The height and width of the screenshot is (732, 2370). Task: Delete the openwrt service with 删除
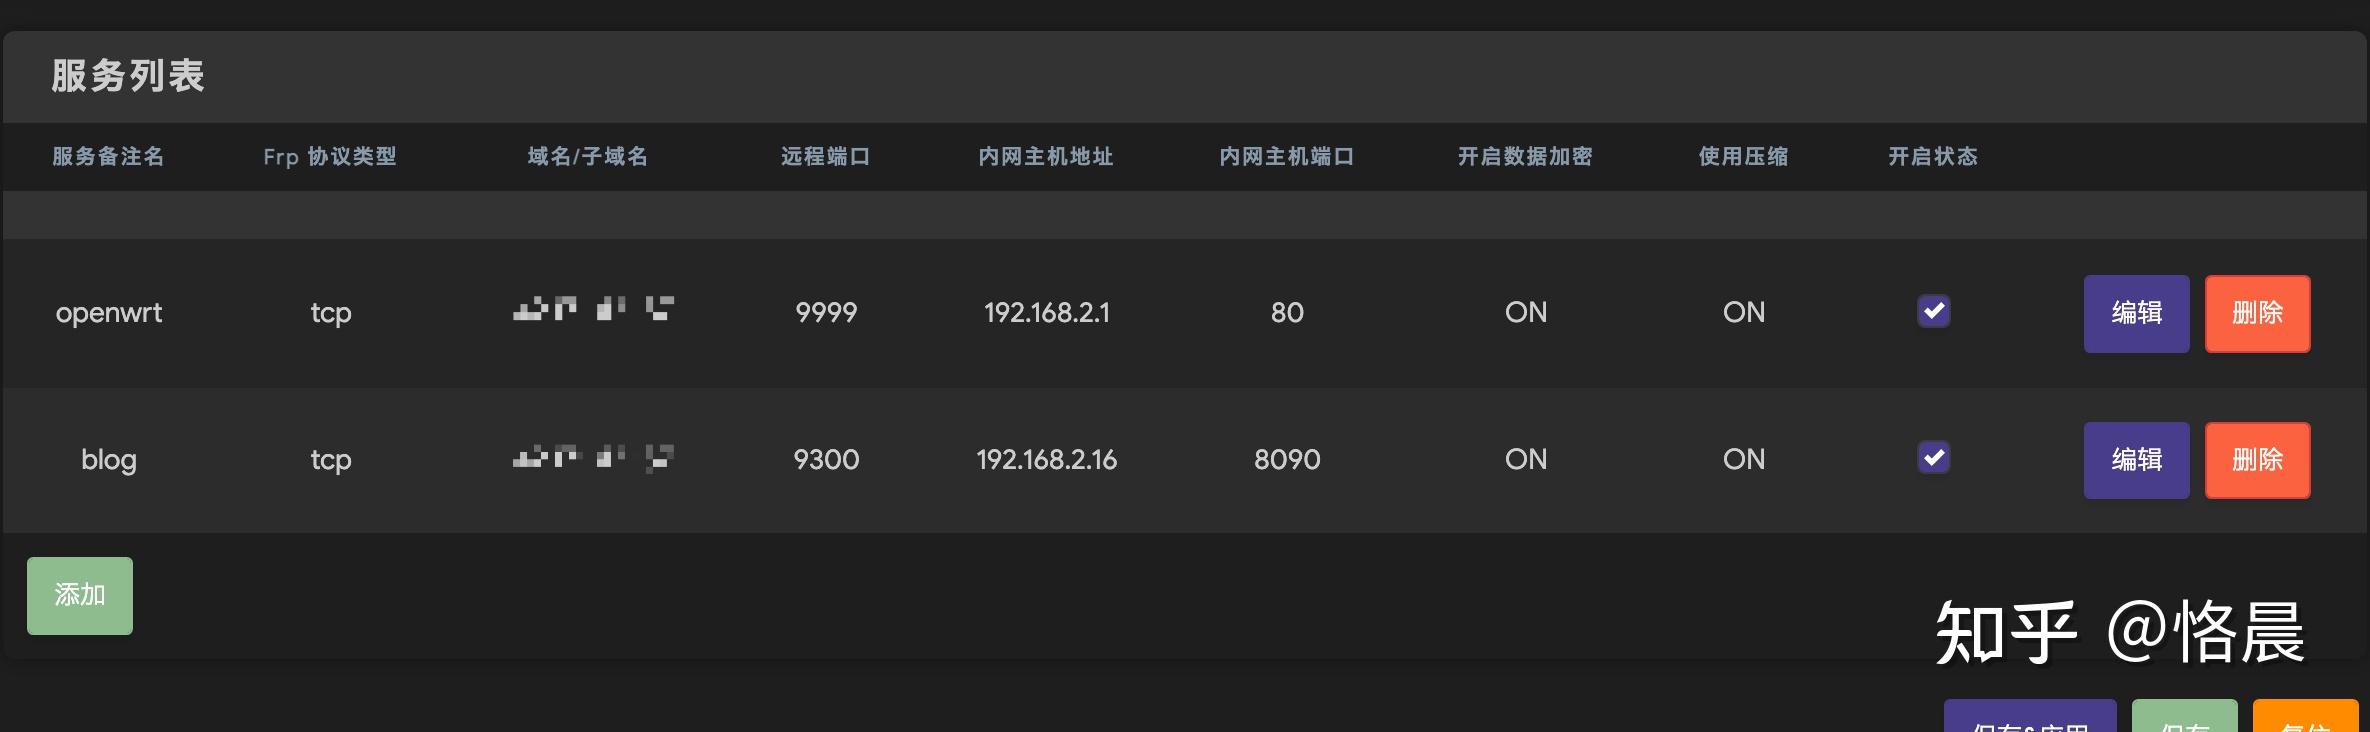click(x=2257, y=313)
